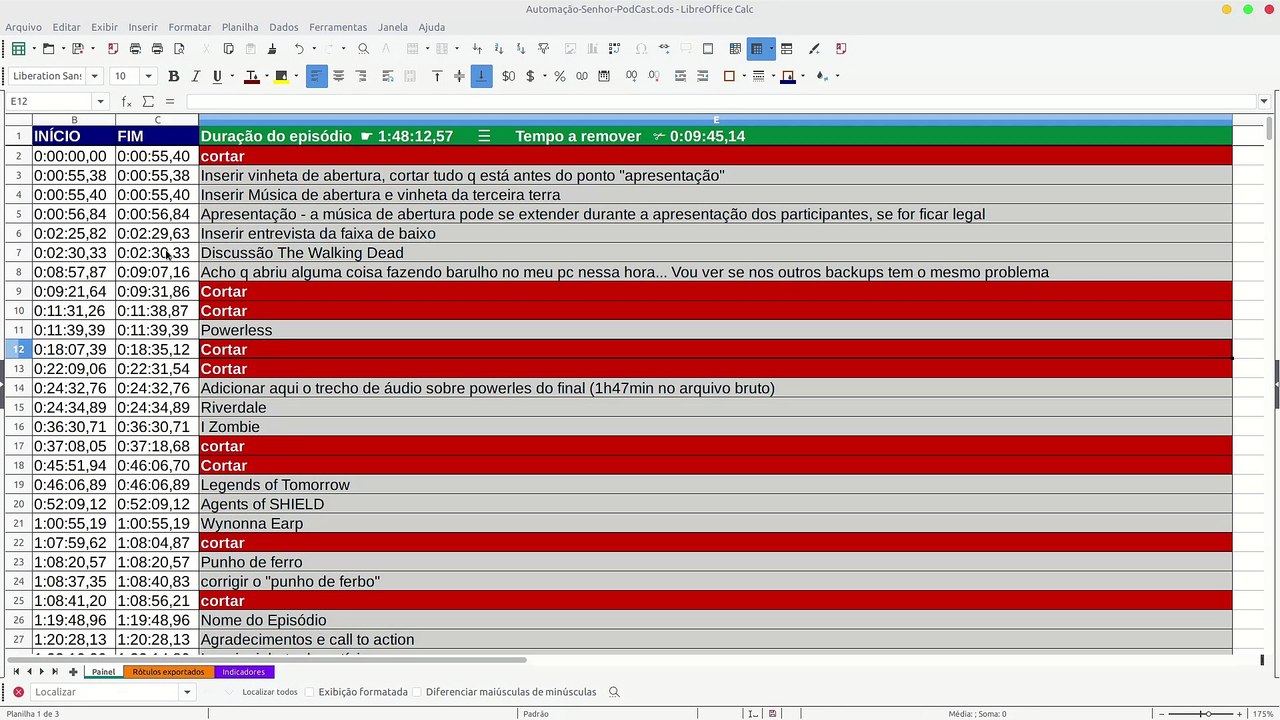The width and height of the screenshot is (1280, 720).
Task: Click the Align top icon
Action: [x=437, y=76]
